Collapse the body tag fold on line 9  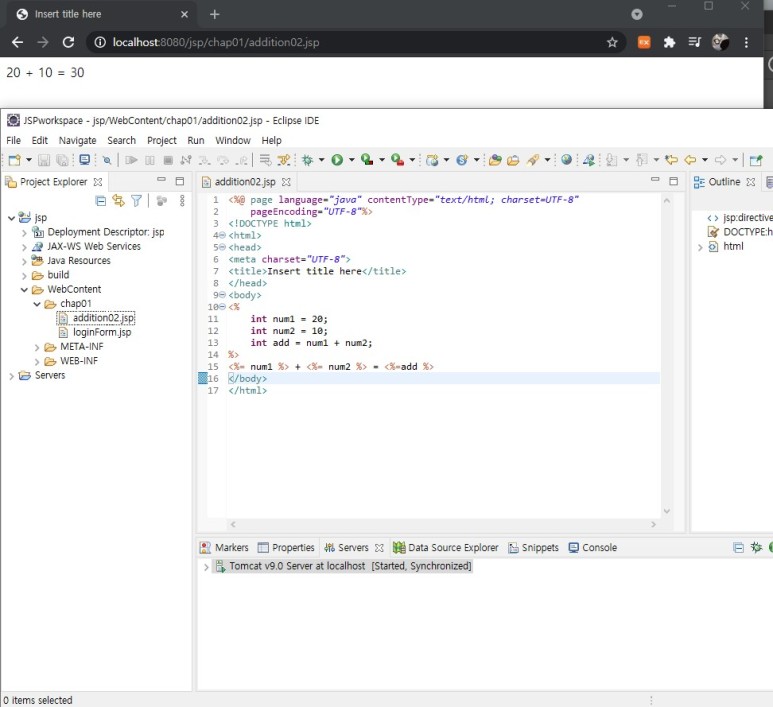tap(222, 296)
